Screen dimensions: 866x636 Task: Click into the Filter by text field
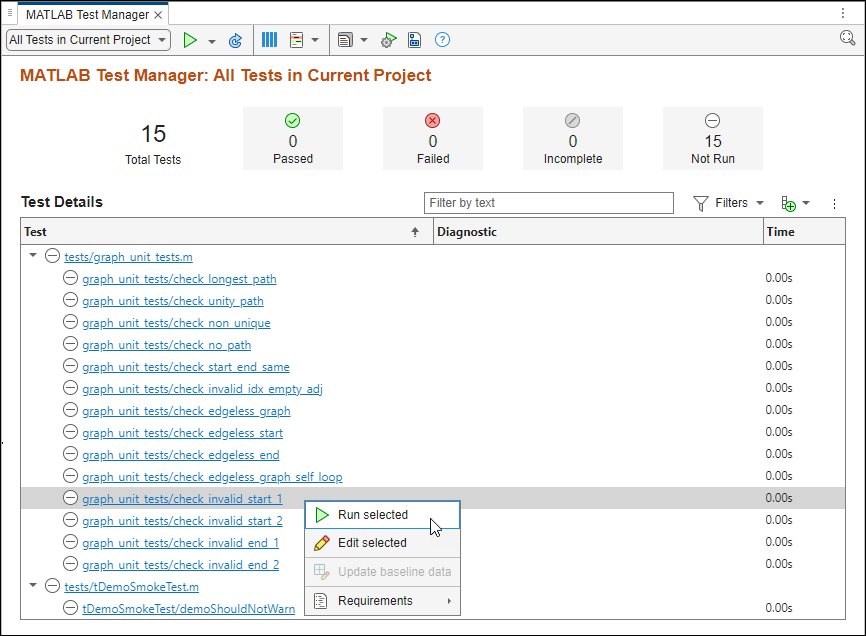(548, 203)
